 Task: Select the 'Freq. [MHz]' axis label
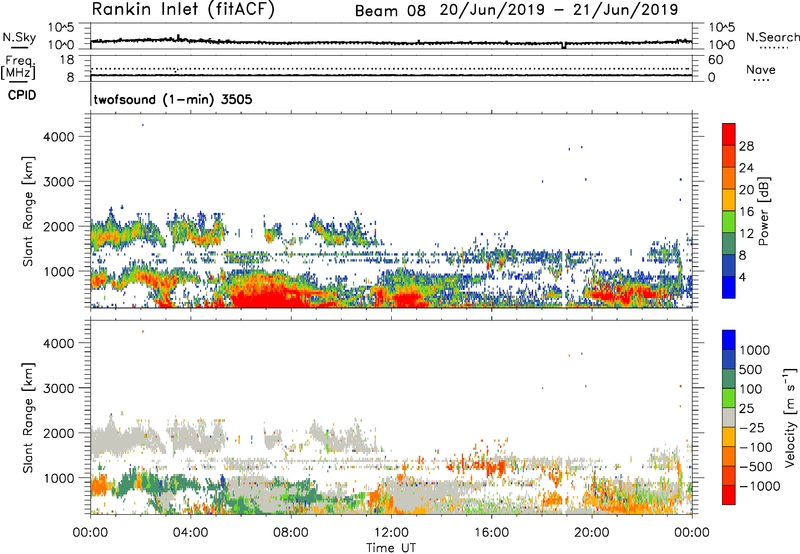[19, 68]
